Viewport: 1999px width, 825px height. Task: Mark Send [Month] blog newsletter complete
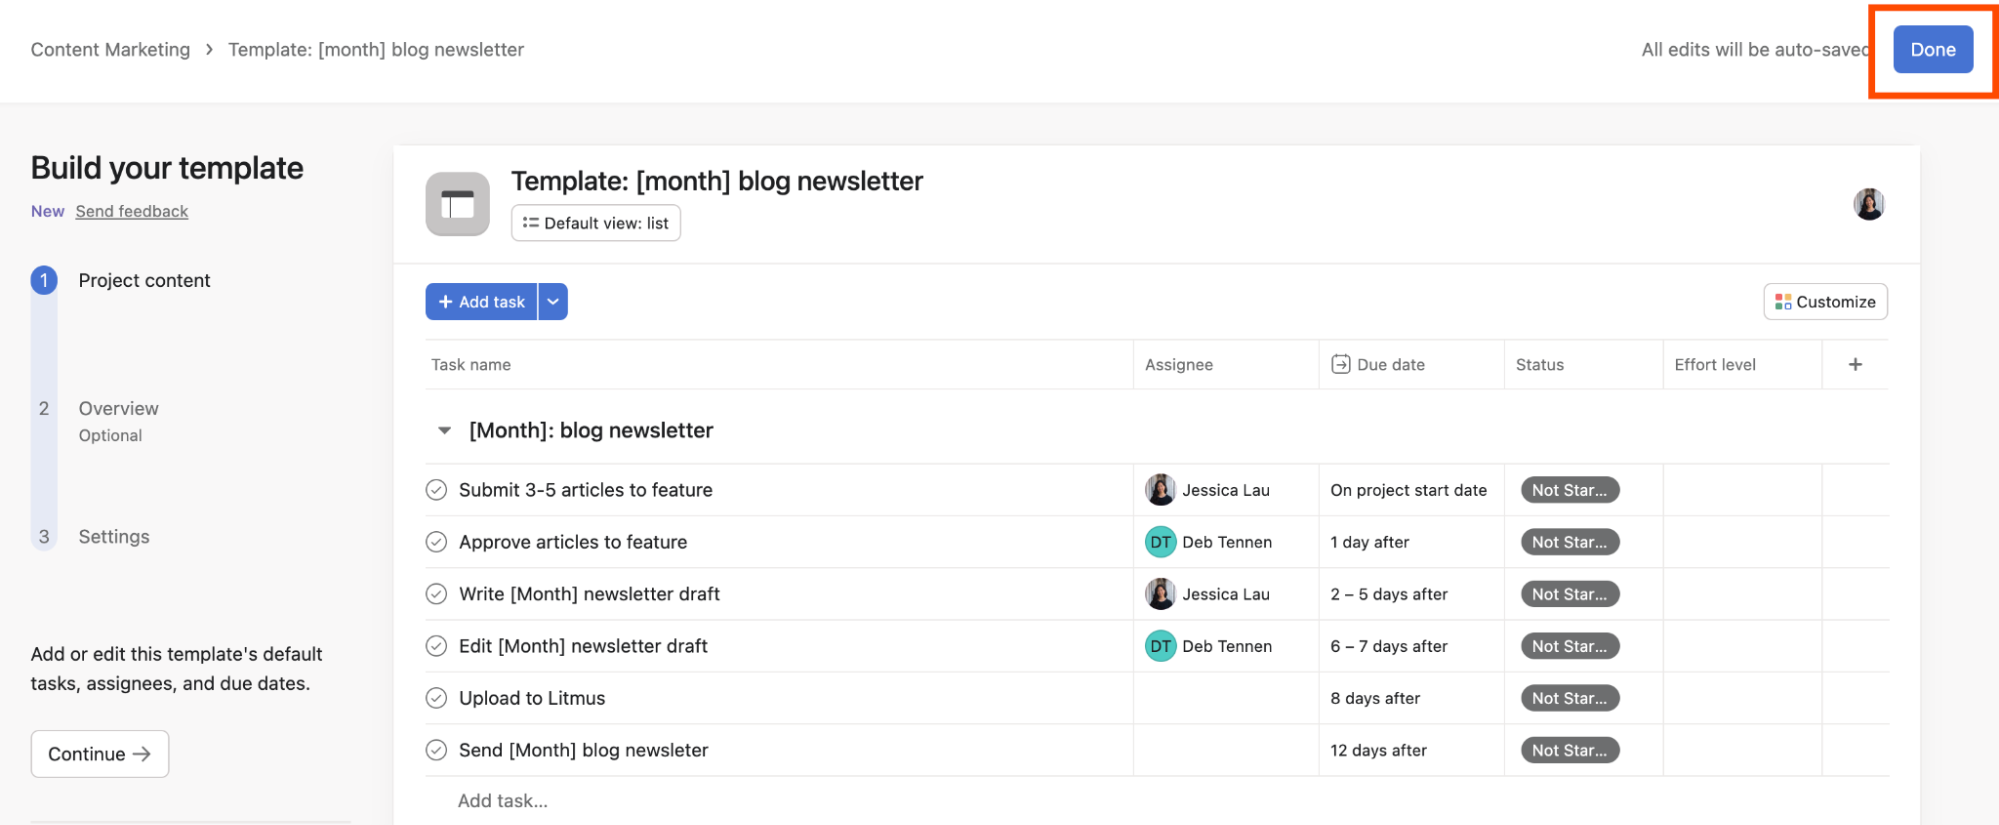tap(436, 750)
